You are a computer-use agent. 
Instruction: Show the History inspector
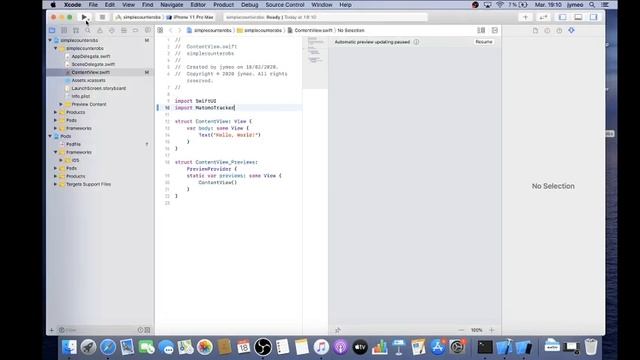click(x=547, y=31)
